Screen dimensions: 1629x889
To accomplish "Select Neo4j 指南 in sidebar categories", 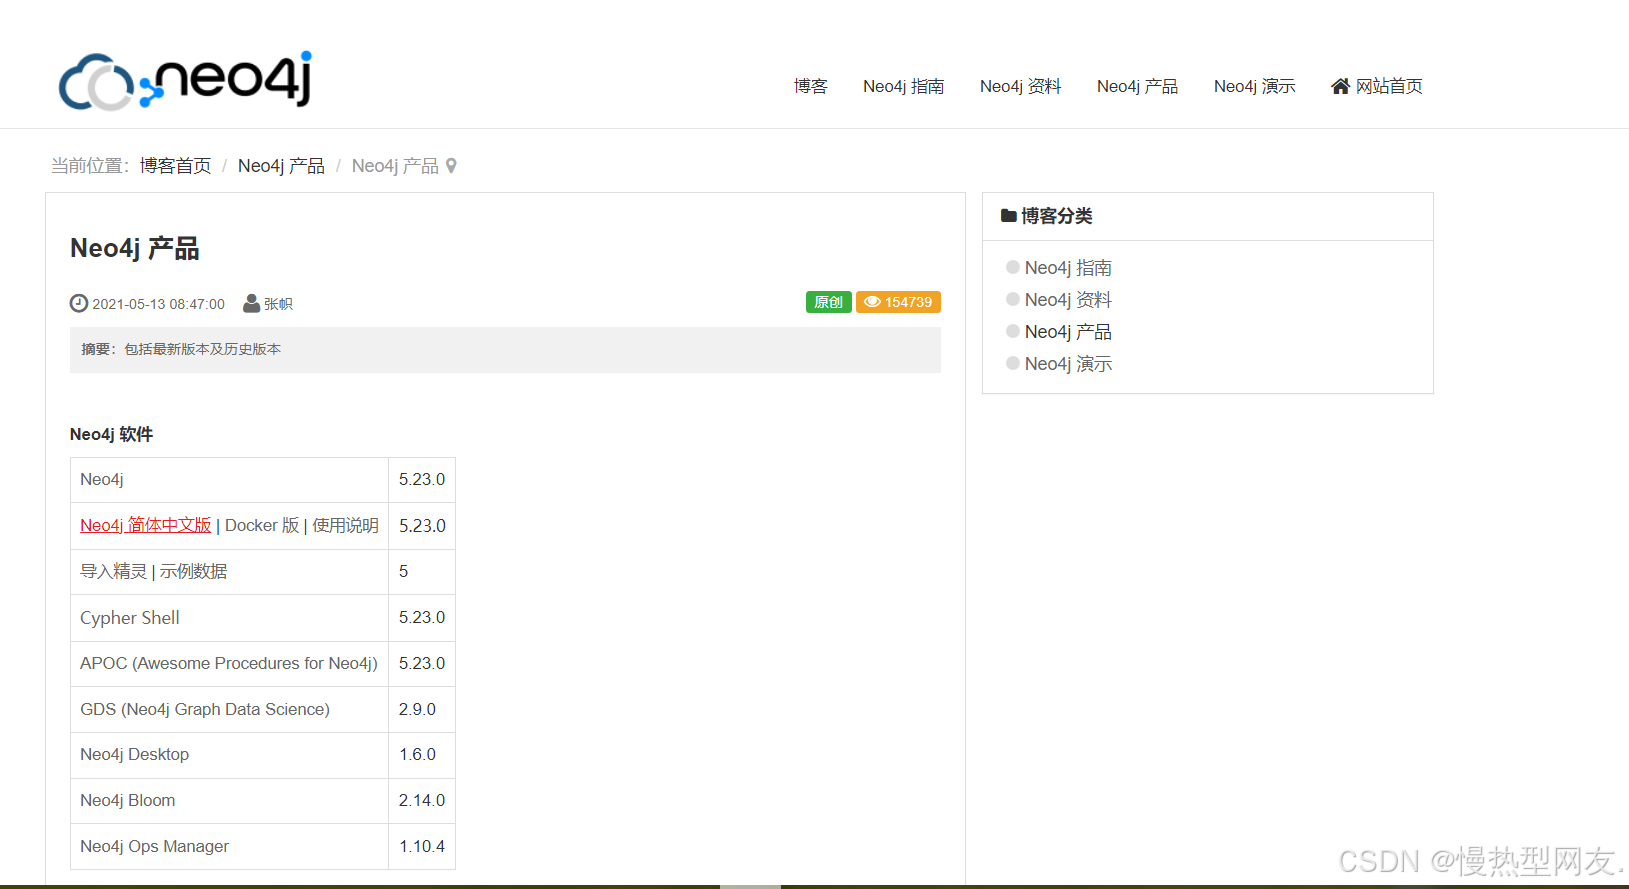I will (x=1068, y=268).
